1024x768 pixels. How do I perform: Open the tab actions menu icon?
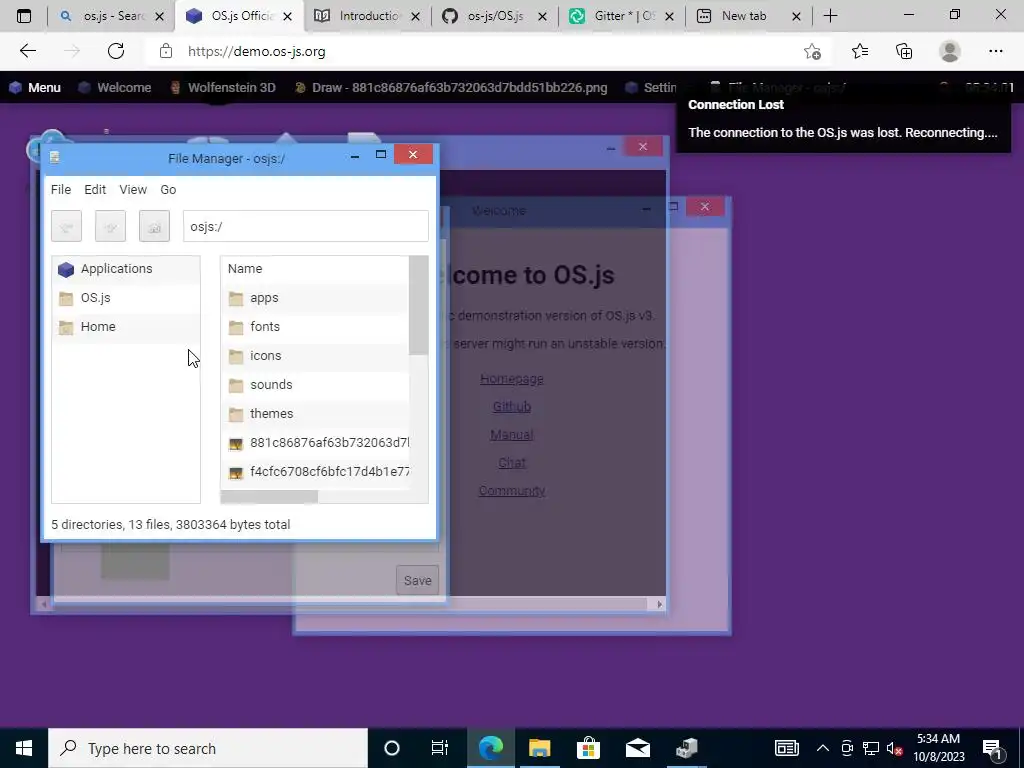click(x=24, y=16)
